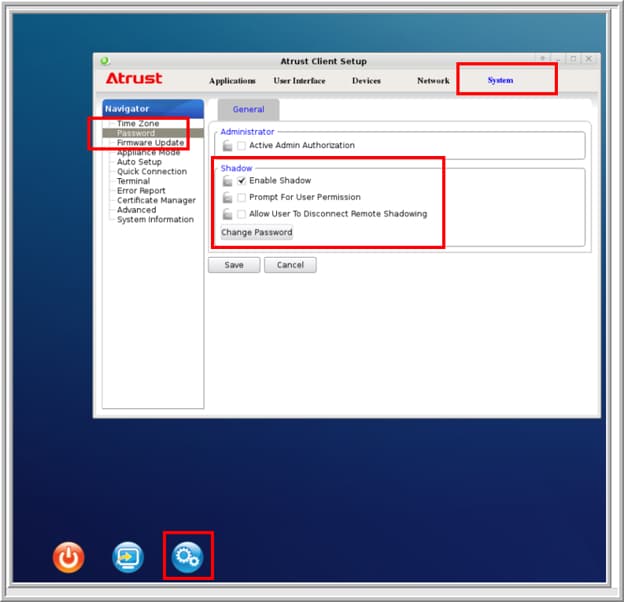Check Allow User To Disconnect Remote Shadowing

tap(241, 214)
